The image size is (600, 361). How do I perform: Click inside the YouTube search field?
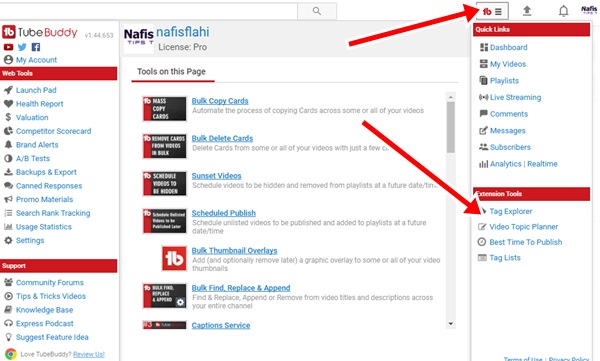148,11
